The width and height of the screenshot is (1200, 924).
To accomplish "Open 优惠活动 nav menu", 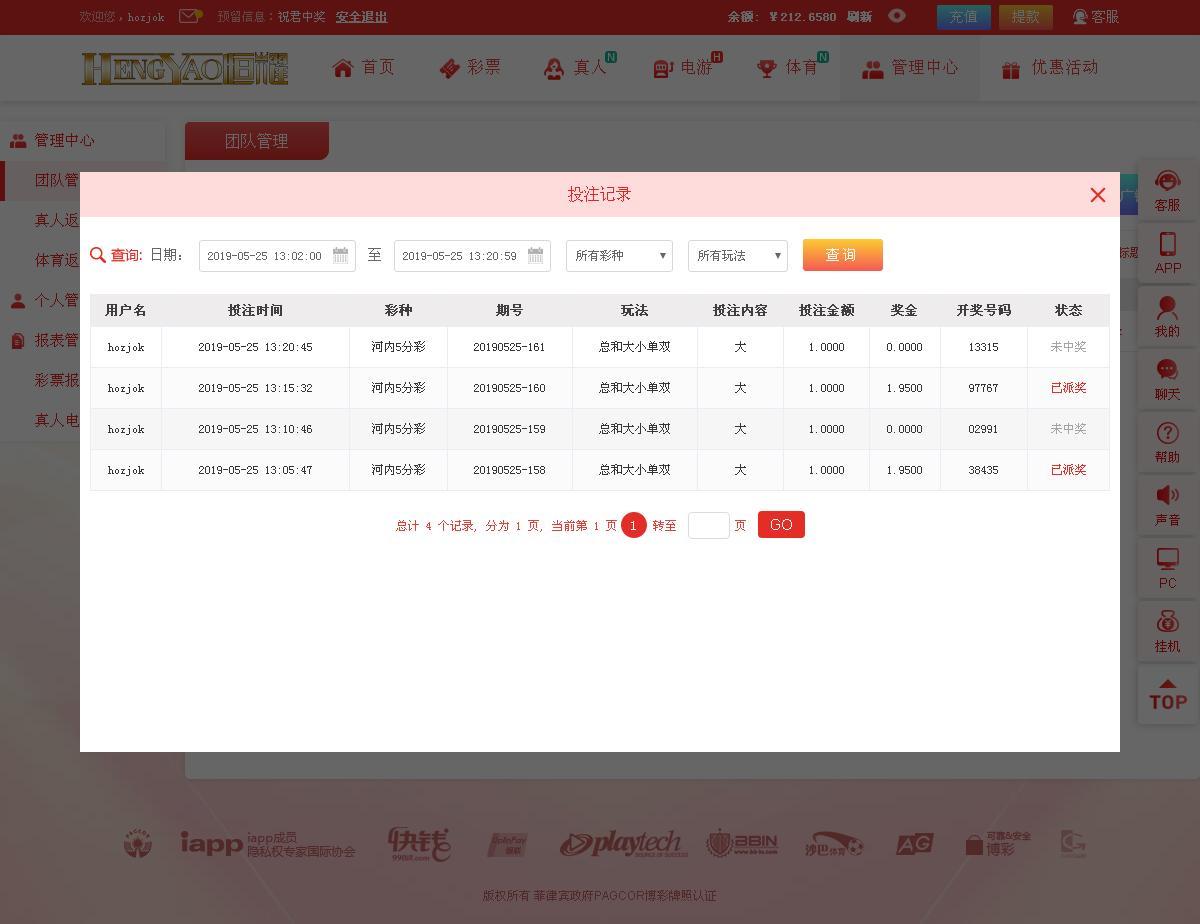I will click(x=1050, y=67).
